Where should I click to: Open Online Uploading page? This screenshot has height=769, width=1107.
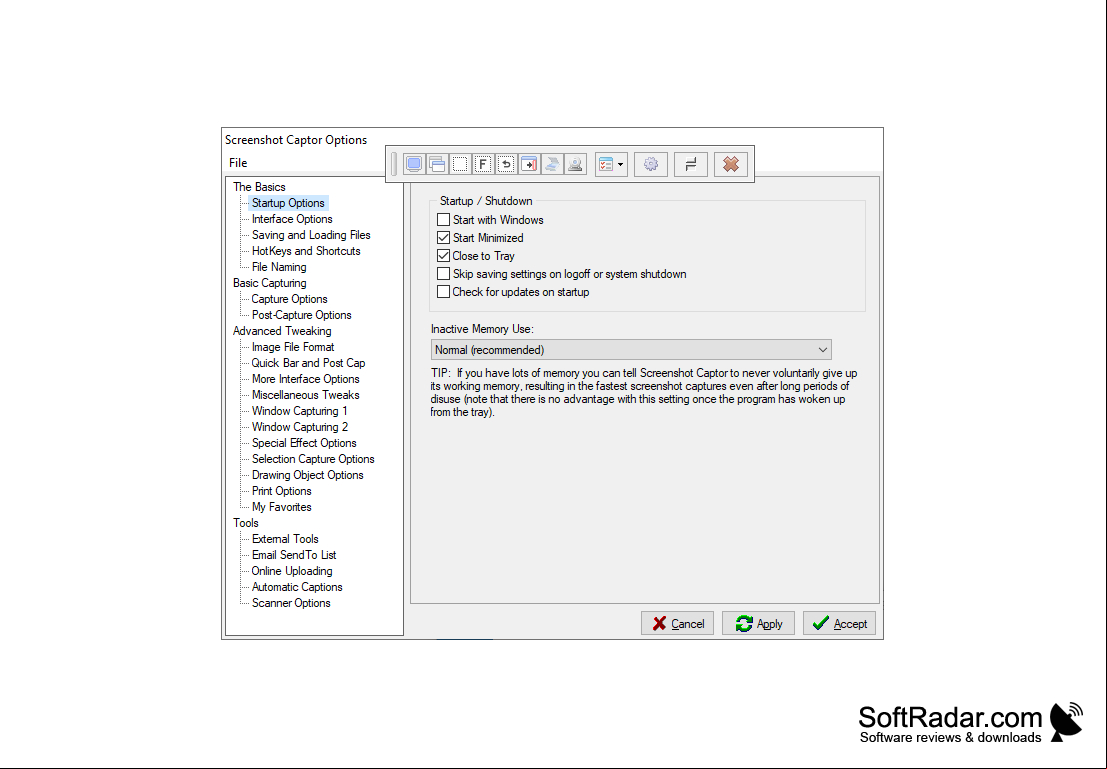[x=292, y=571]
